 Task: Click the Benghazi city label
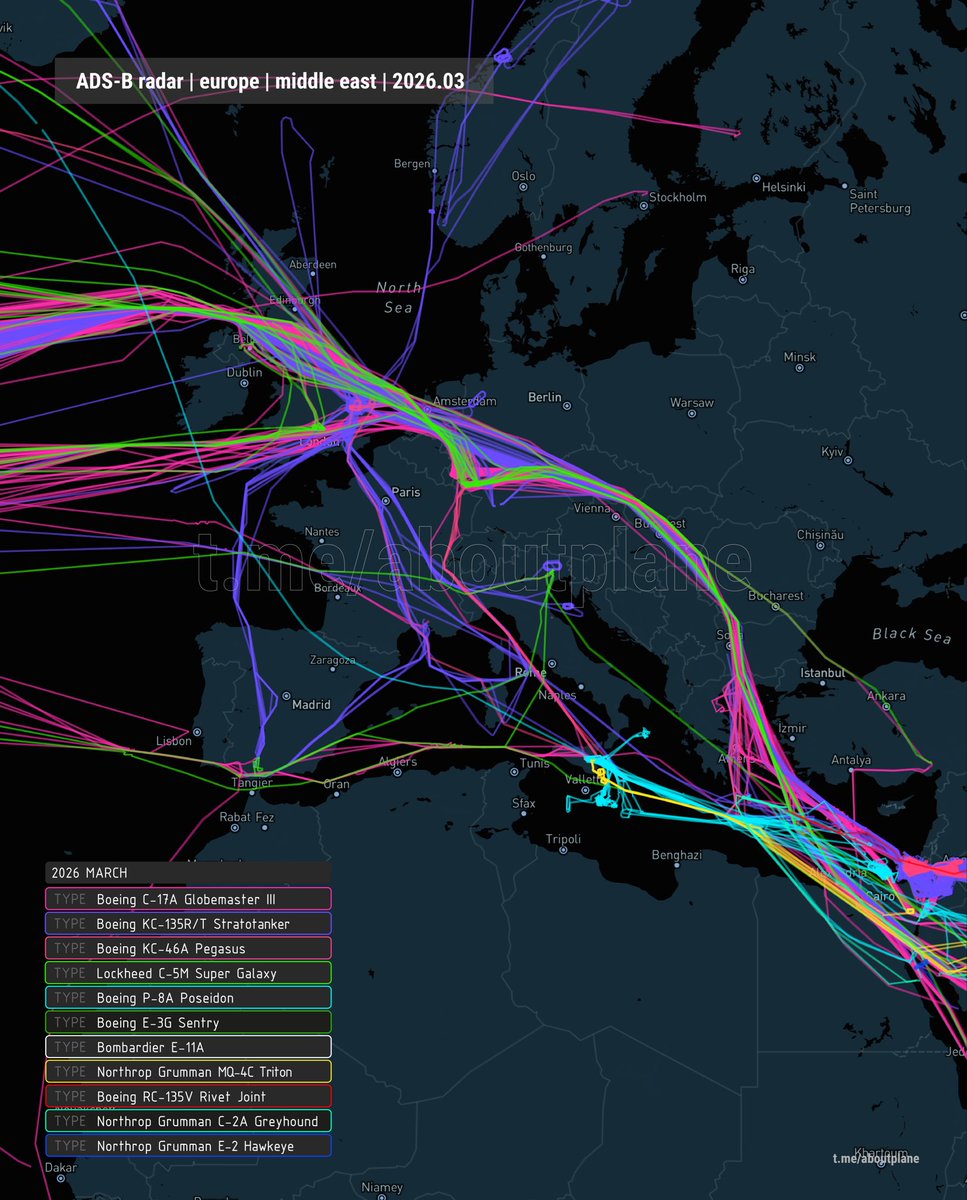(x=677, y=855)
